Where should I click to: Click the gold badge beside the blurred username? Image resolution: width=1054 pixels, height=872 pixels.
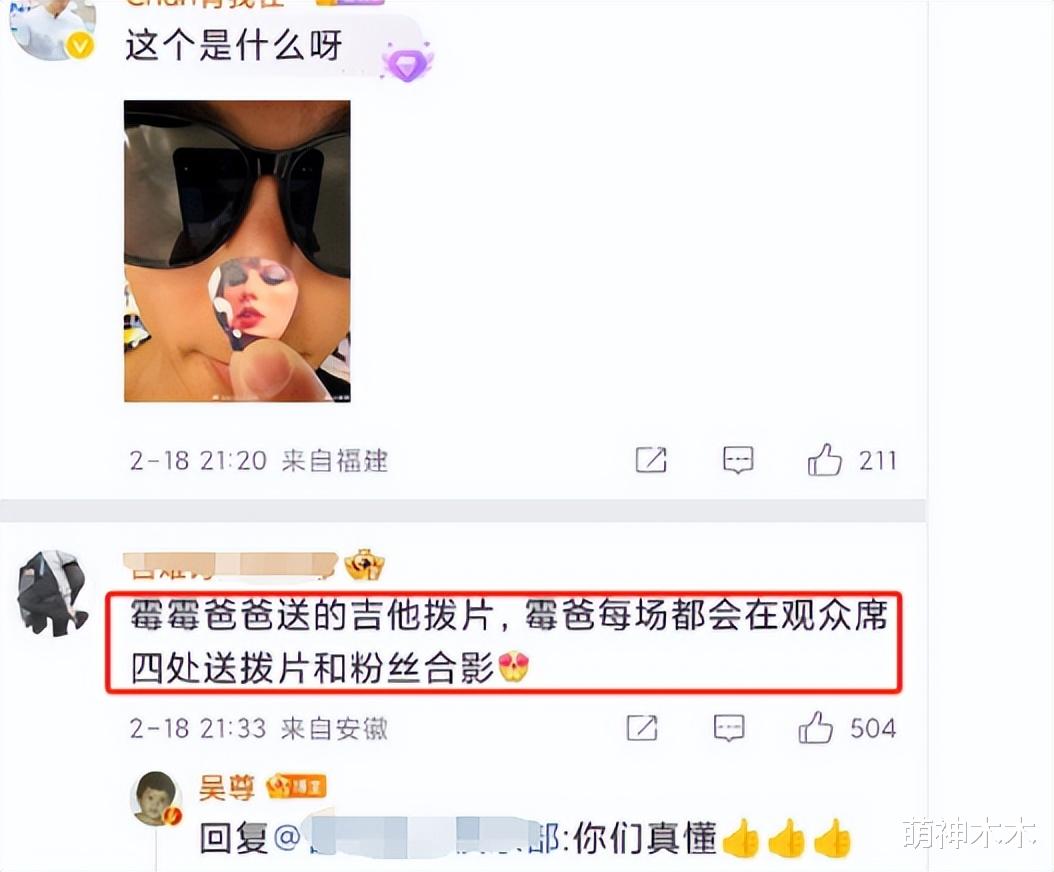pos(364,565)
